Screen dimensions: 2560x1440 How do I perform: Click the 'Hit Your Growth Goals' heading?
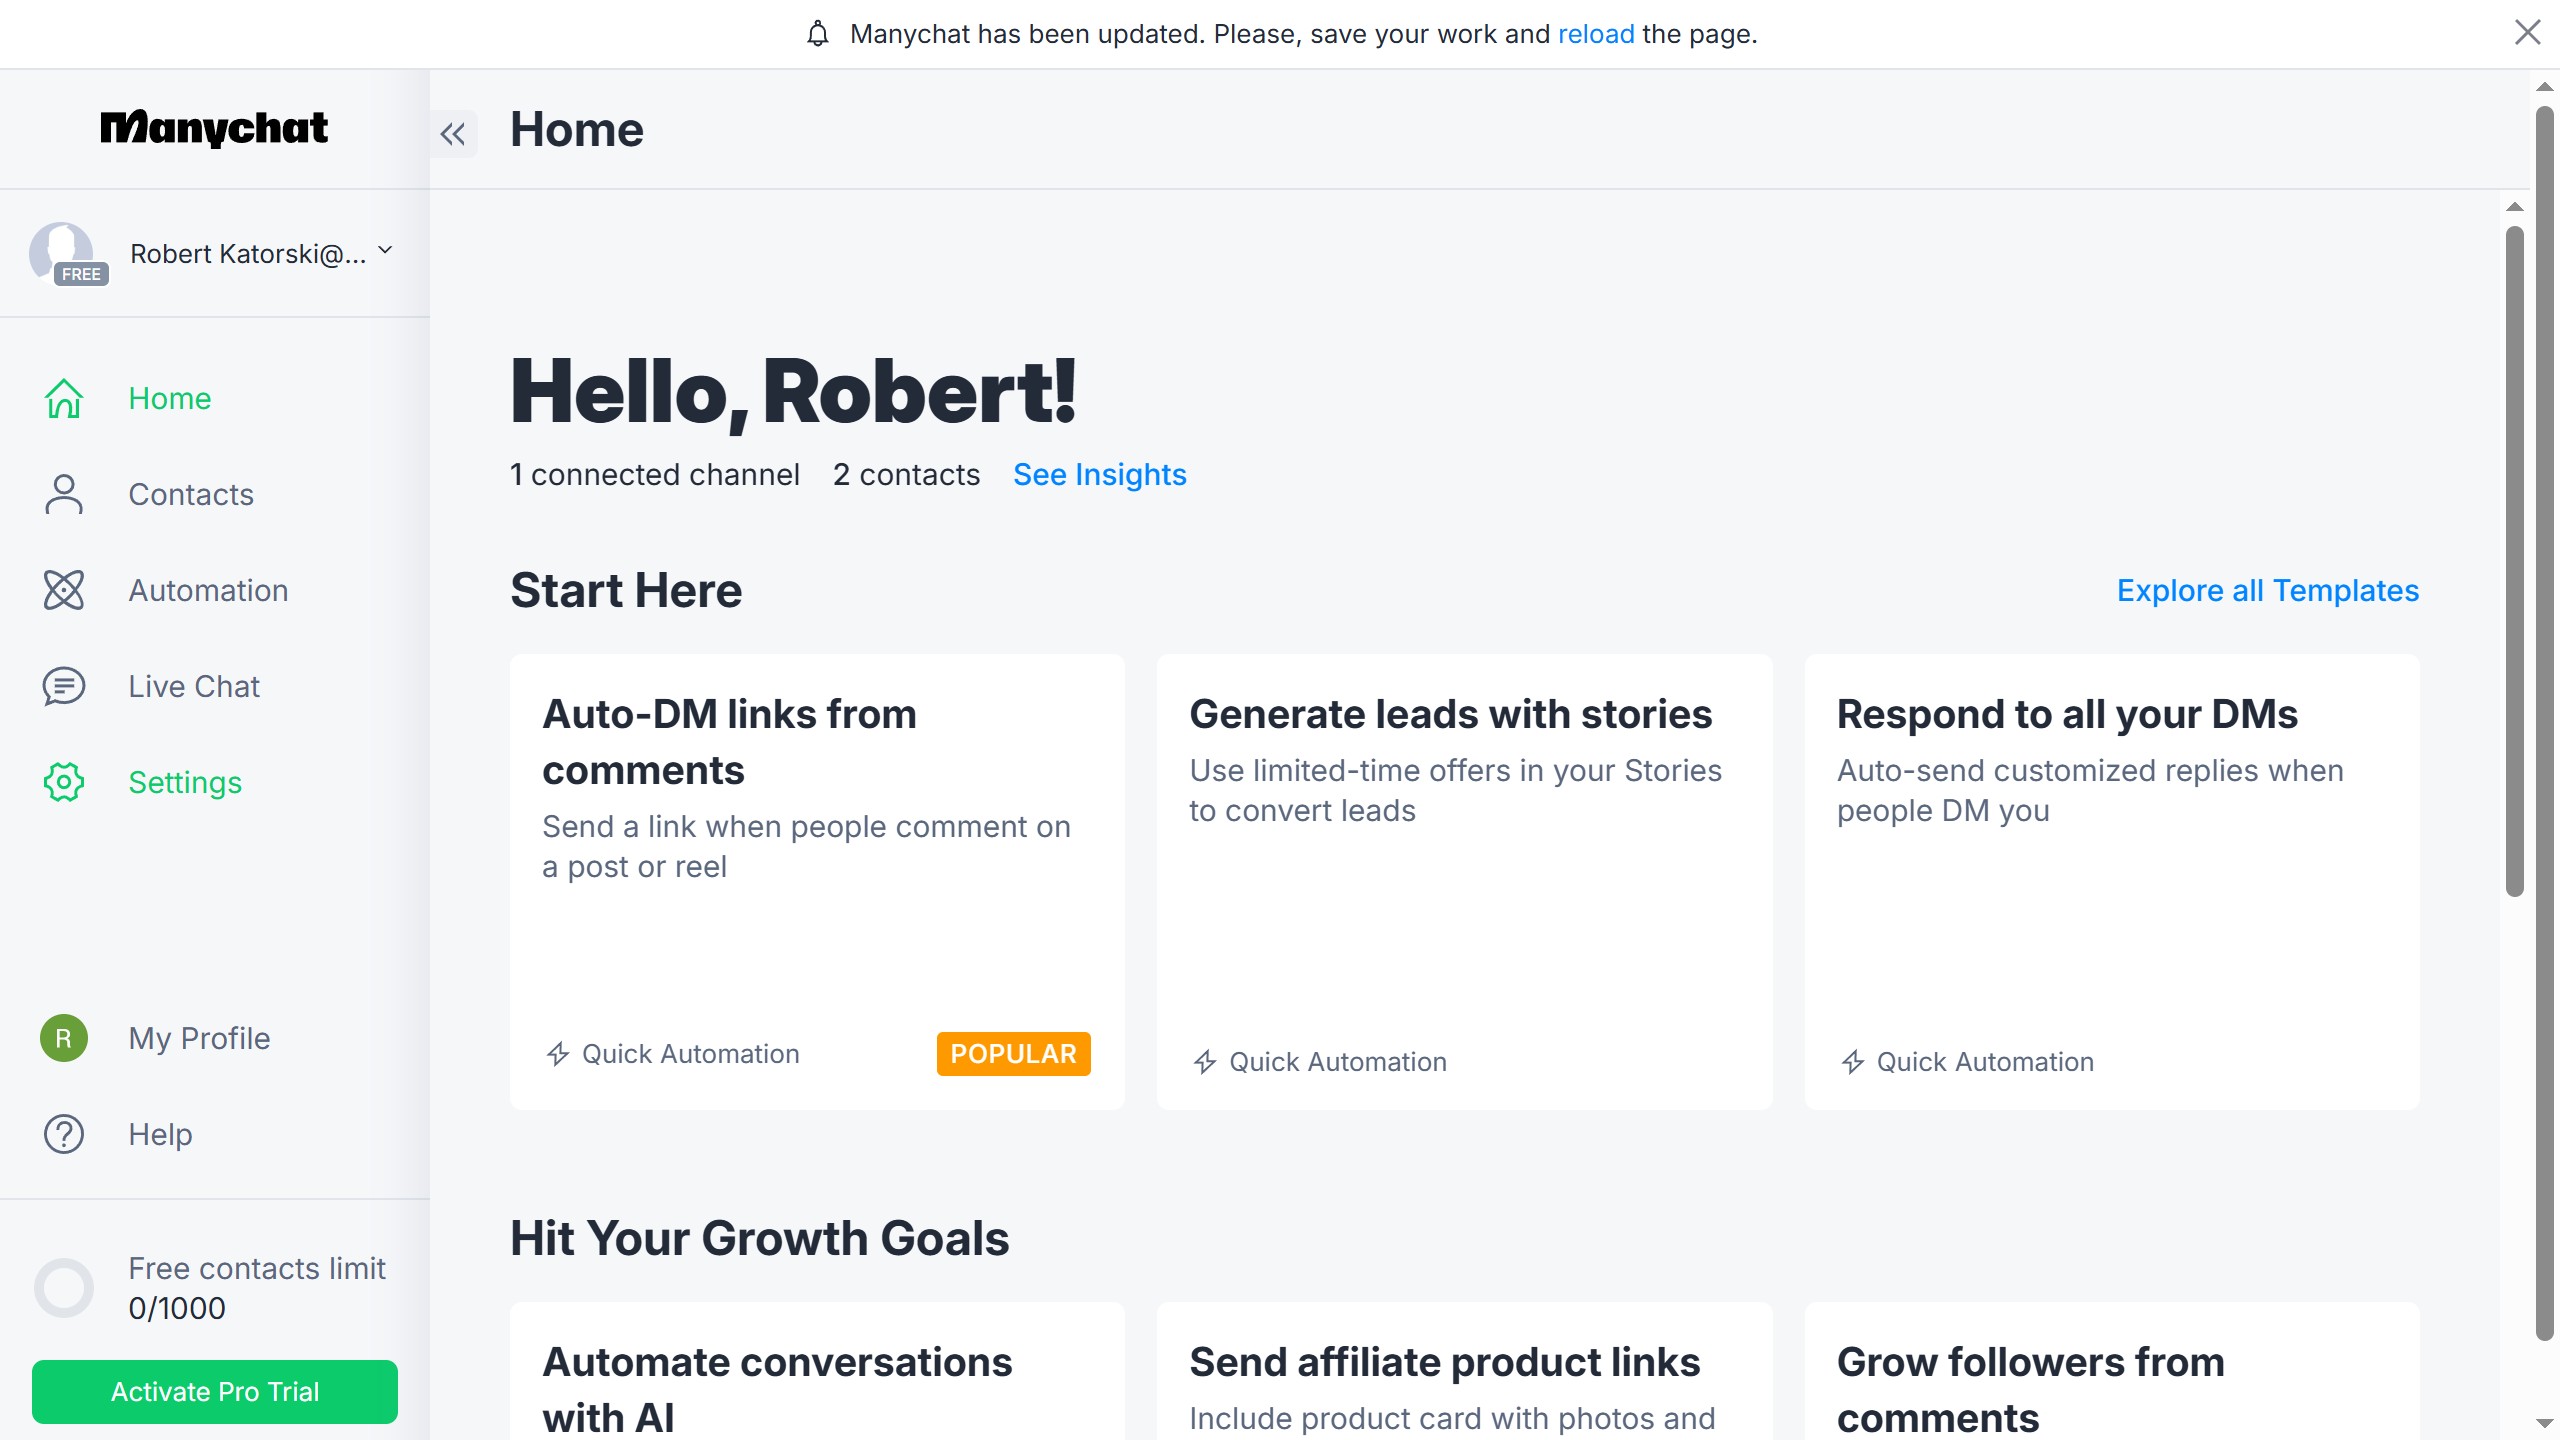point(759,1238)
